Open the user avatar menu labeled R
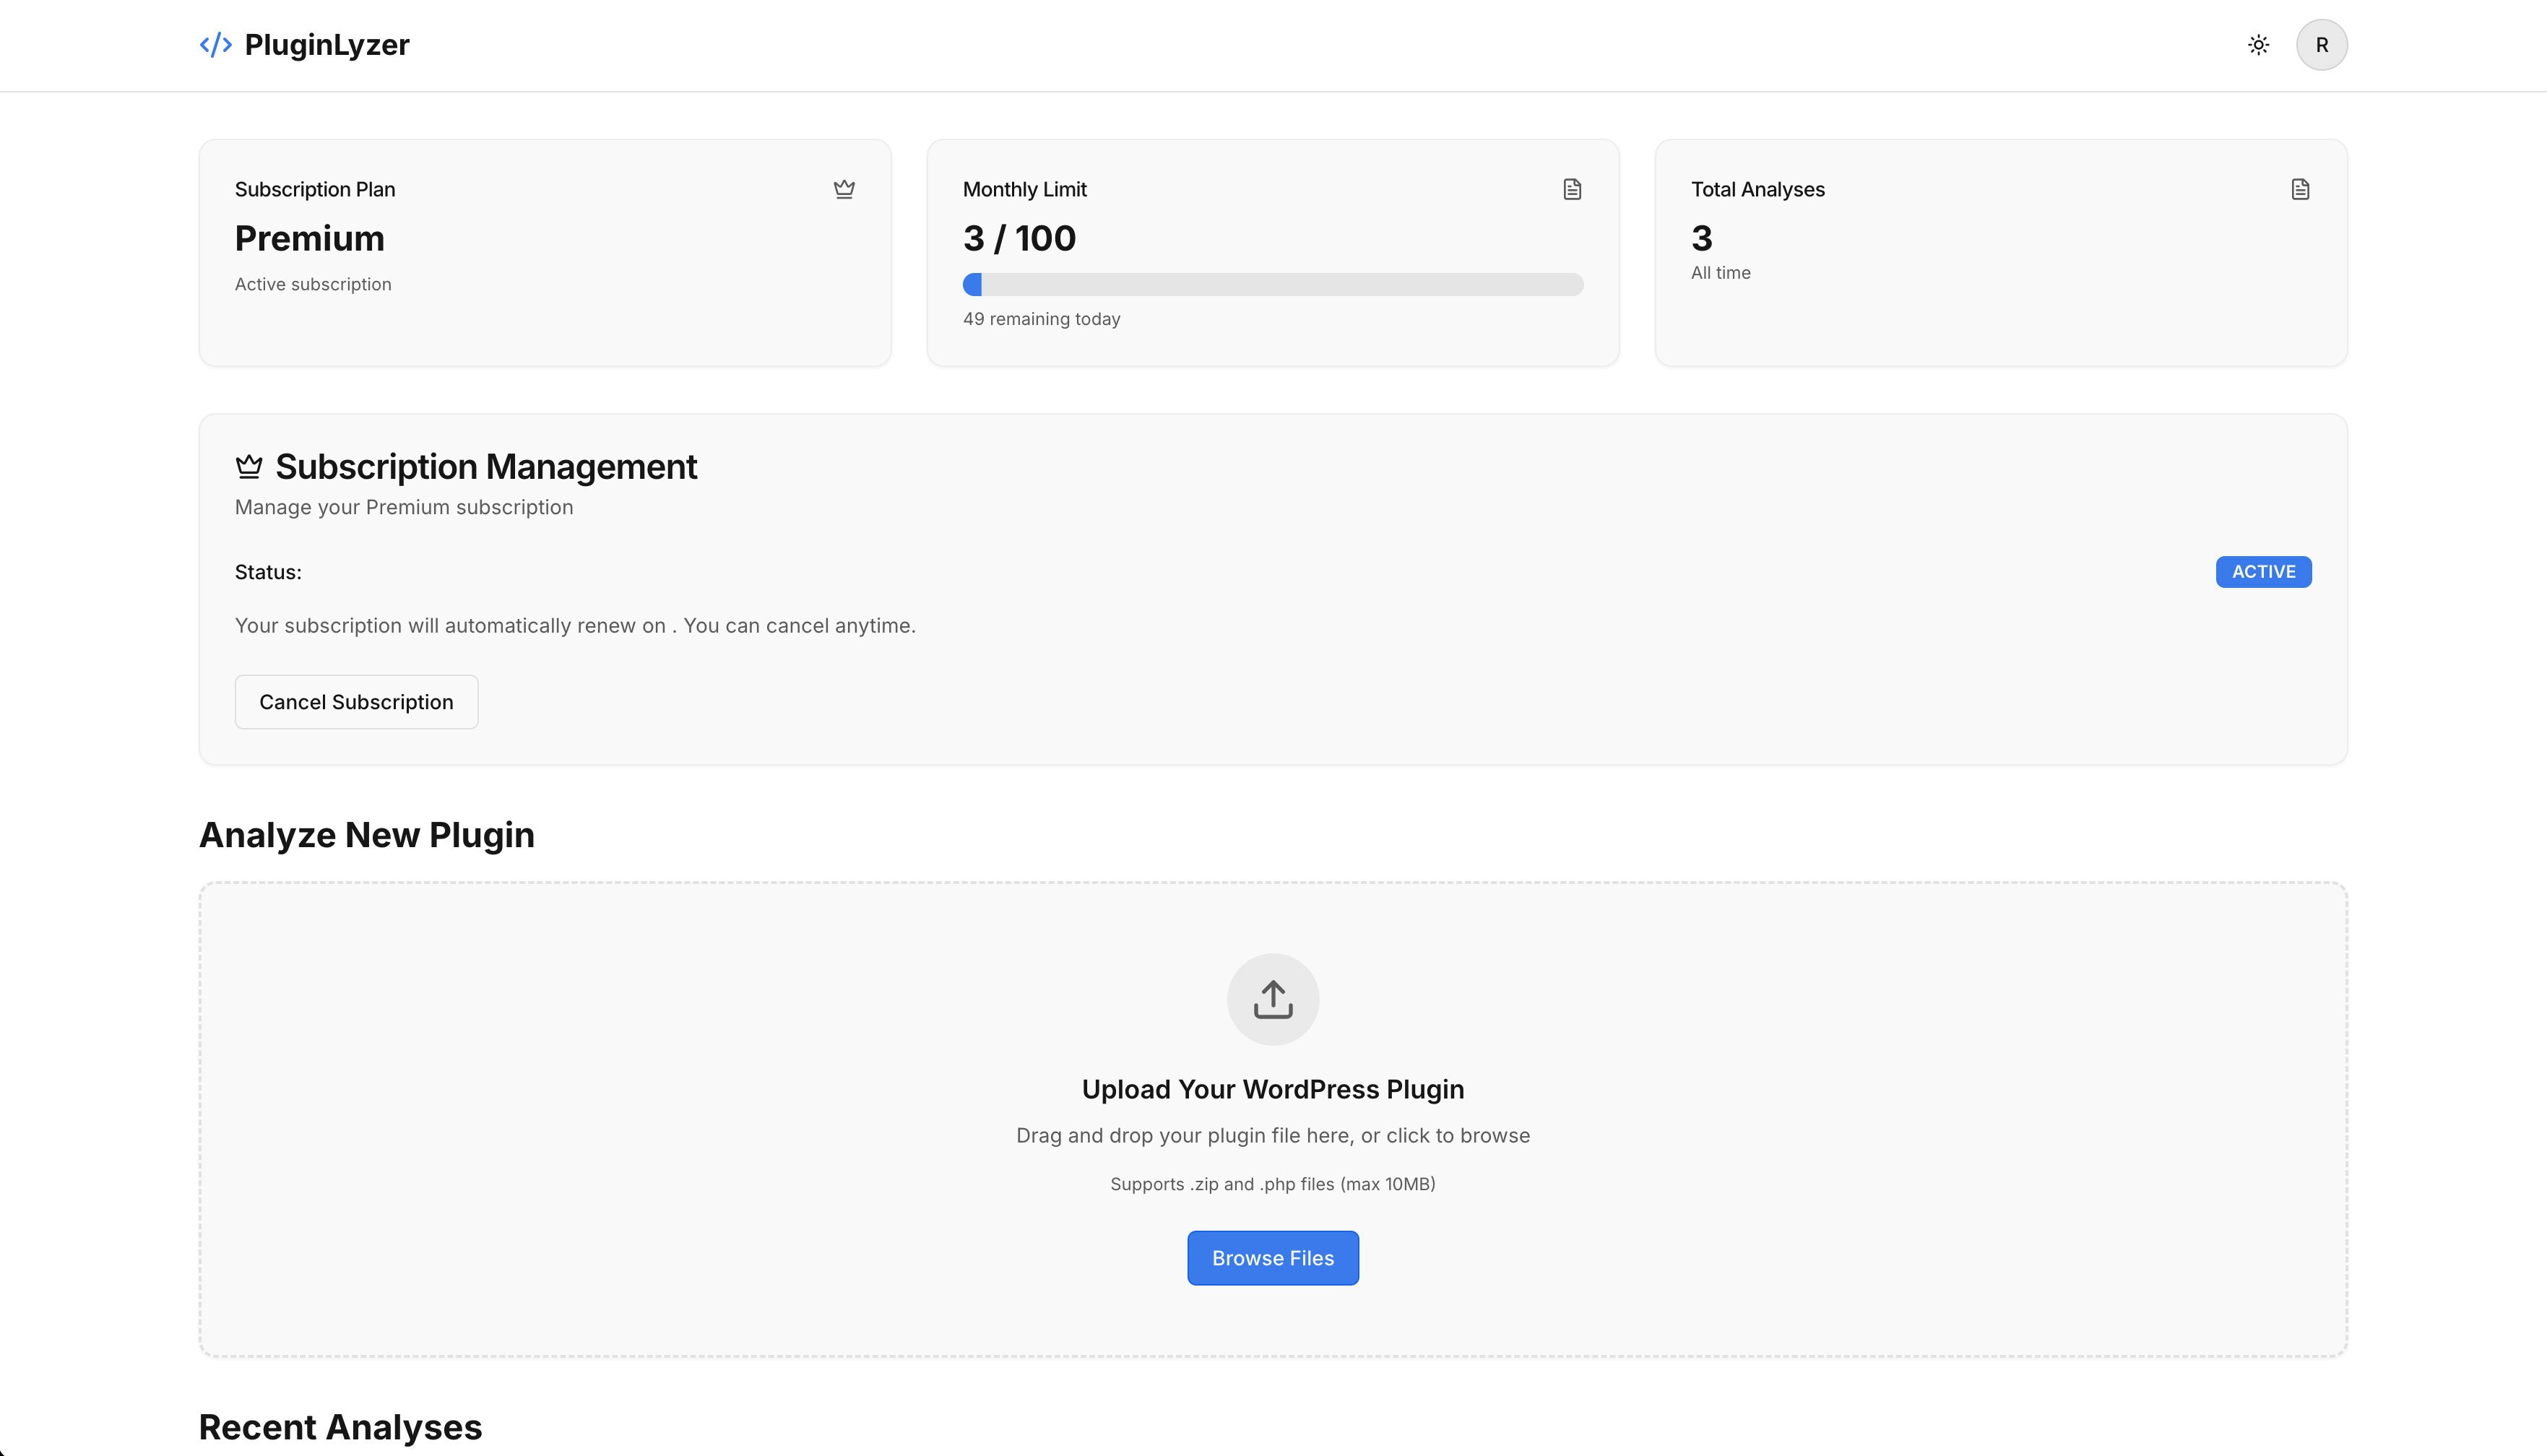This screenshot has width=2547, height=1456. (2323, 44)
